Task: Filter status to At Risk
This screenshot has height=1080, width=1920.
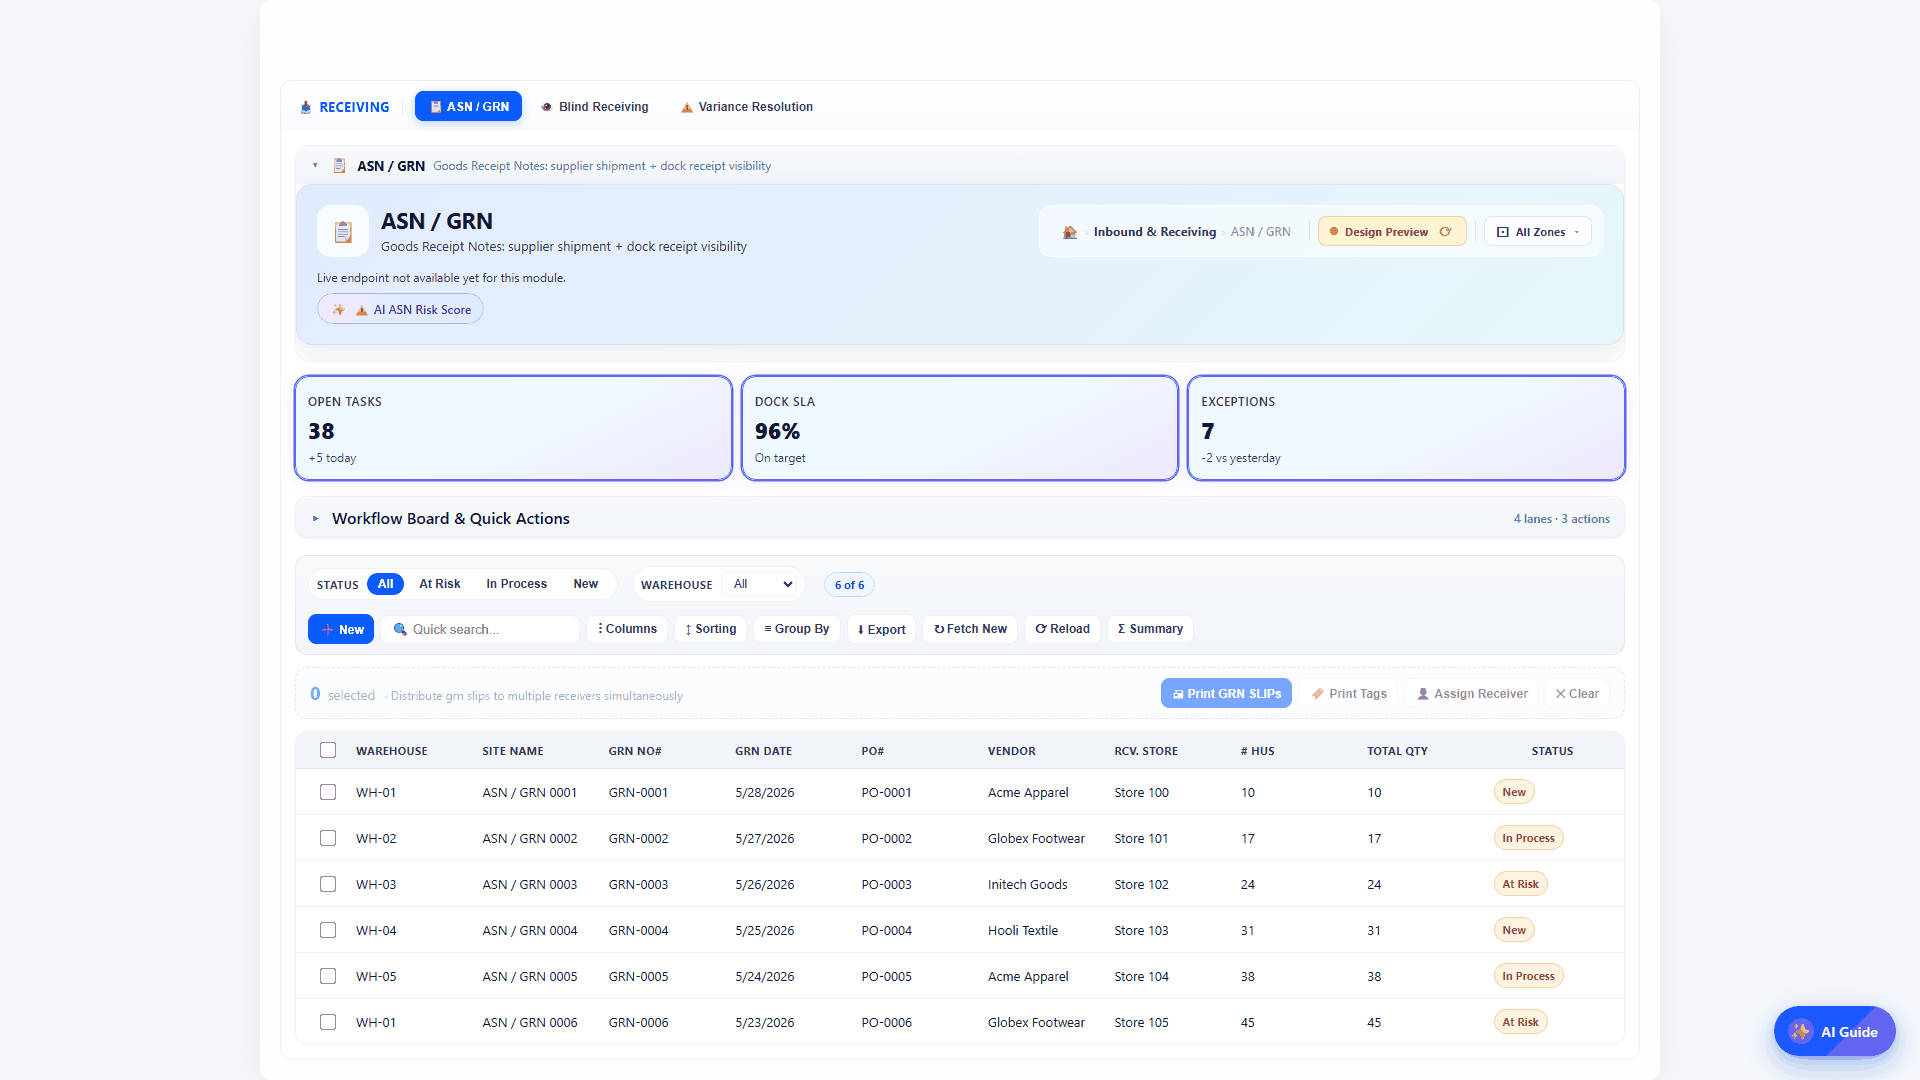Action: coord(440,584)
